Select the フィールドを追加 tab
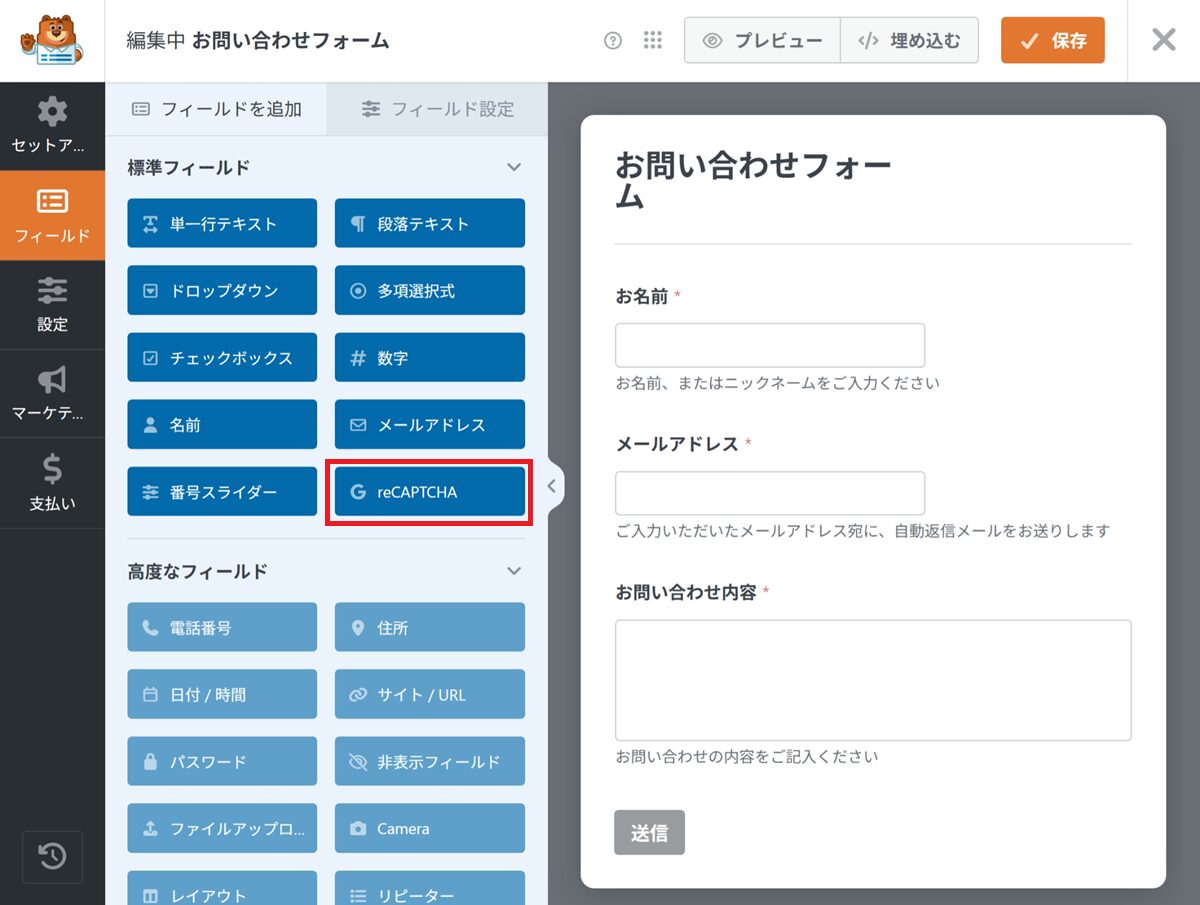Viewport: 1200px width, 905px height. pyautogui.click(x=216, y=109)
